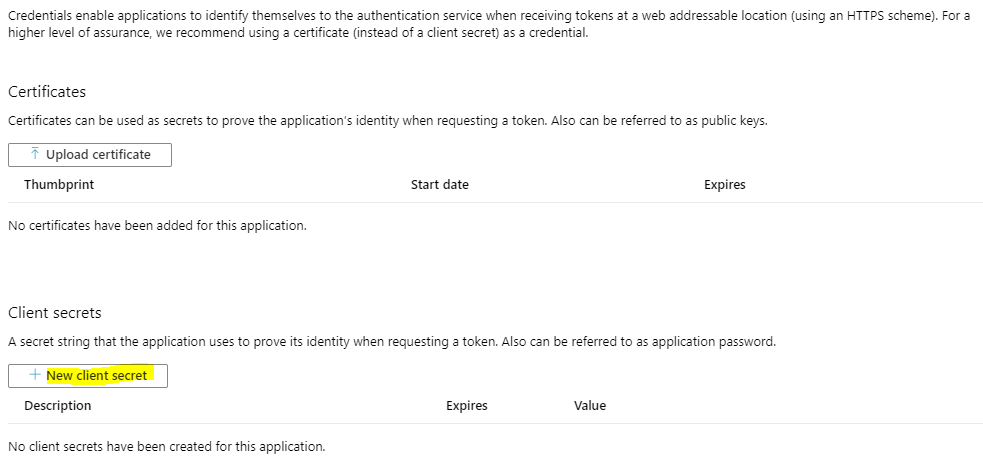983x465 pixels.
Task: Click the sentence starting 'Certificates can be used as secrets'
Action: [x=387, y=121]
